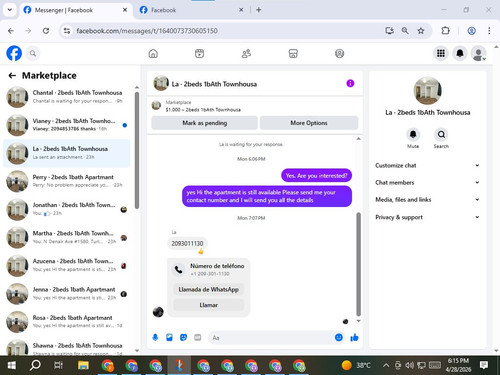
Task: Click More Options button
Action: point(309,123)
